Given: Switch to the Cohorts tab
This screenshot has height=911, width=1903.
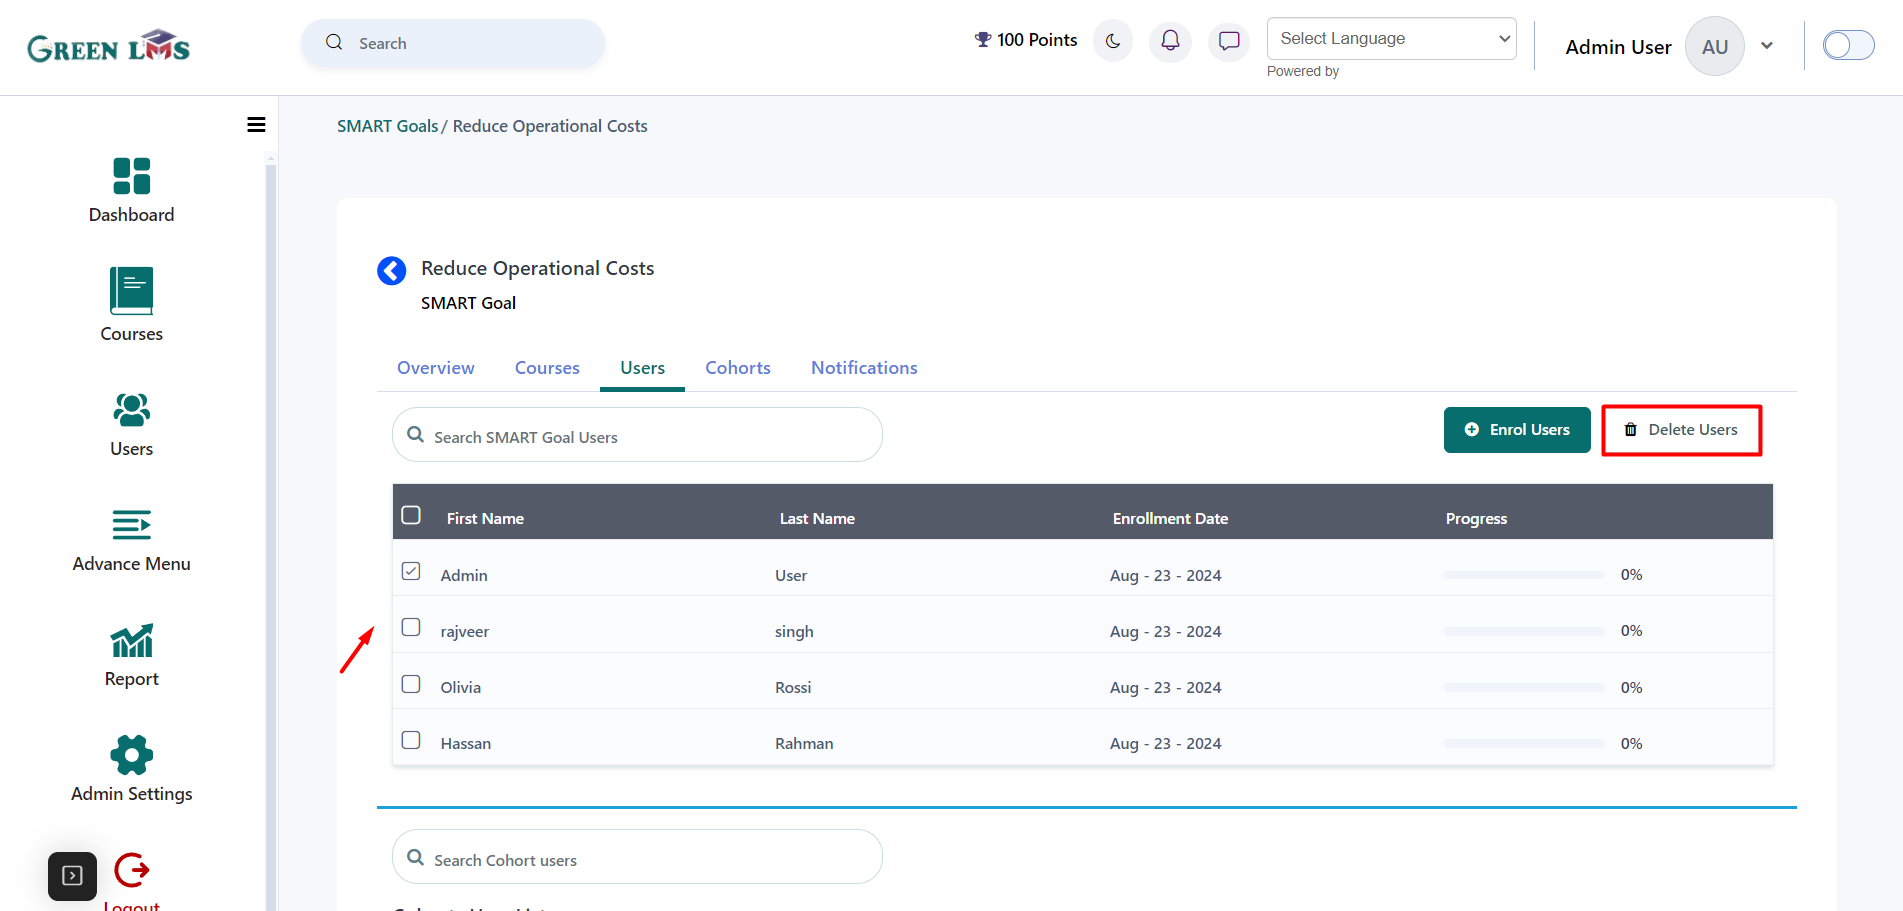Looking at the screenshot, I should tap(738, 368).
